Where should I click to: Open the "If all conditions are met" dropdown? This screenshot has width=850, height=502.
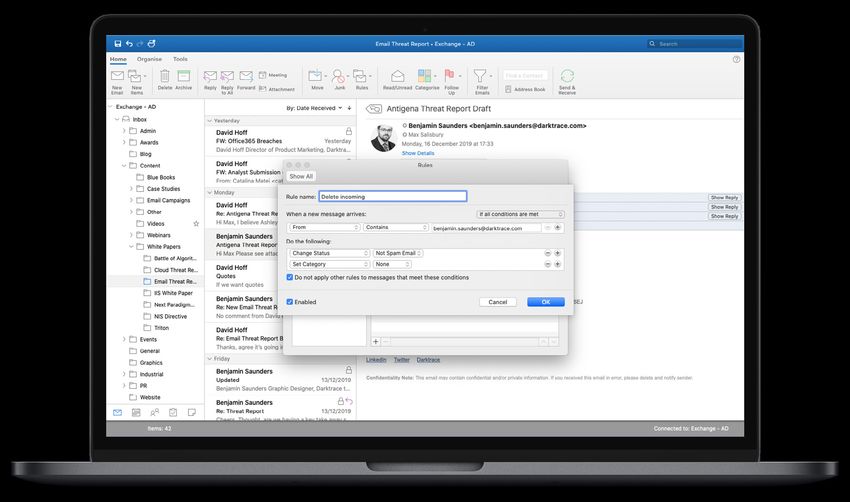(x=520, y=214)
